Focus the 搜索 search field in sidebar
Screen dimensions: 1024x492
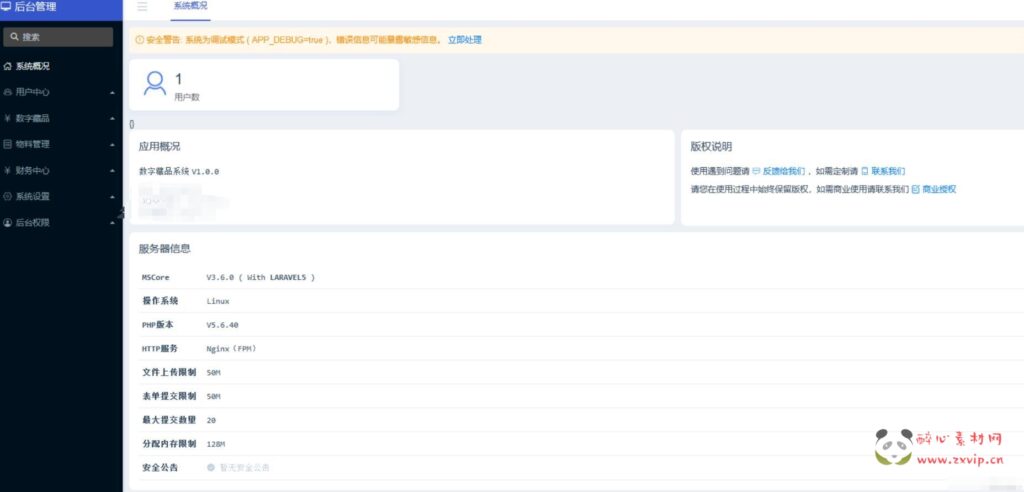tap(57, 37)
